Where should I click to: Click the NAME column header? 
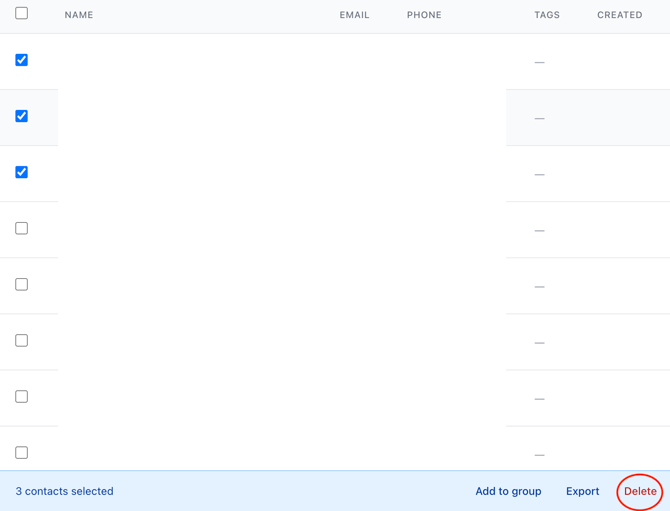[79, 15]
